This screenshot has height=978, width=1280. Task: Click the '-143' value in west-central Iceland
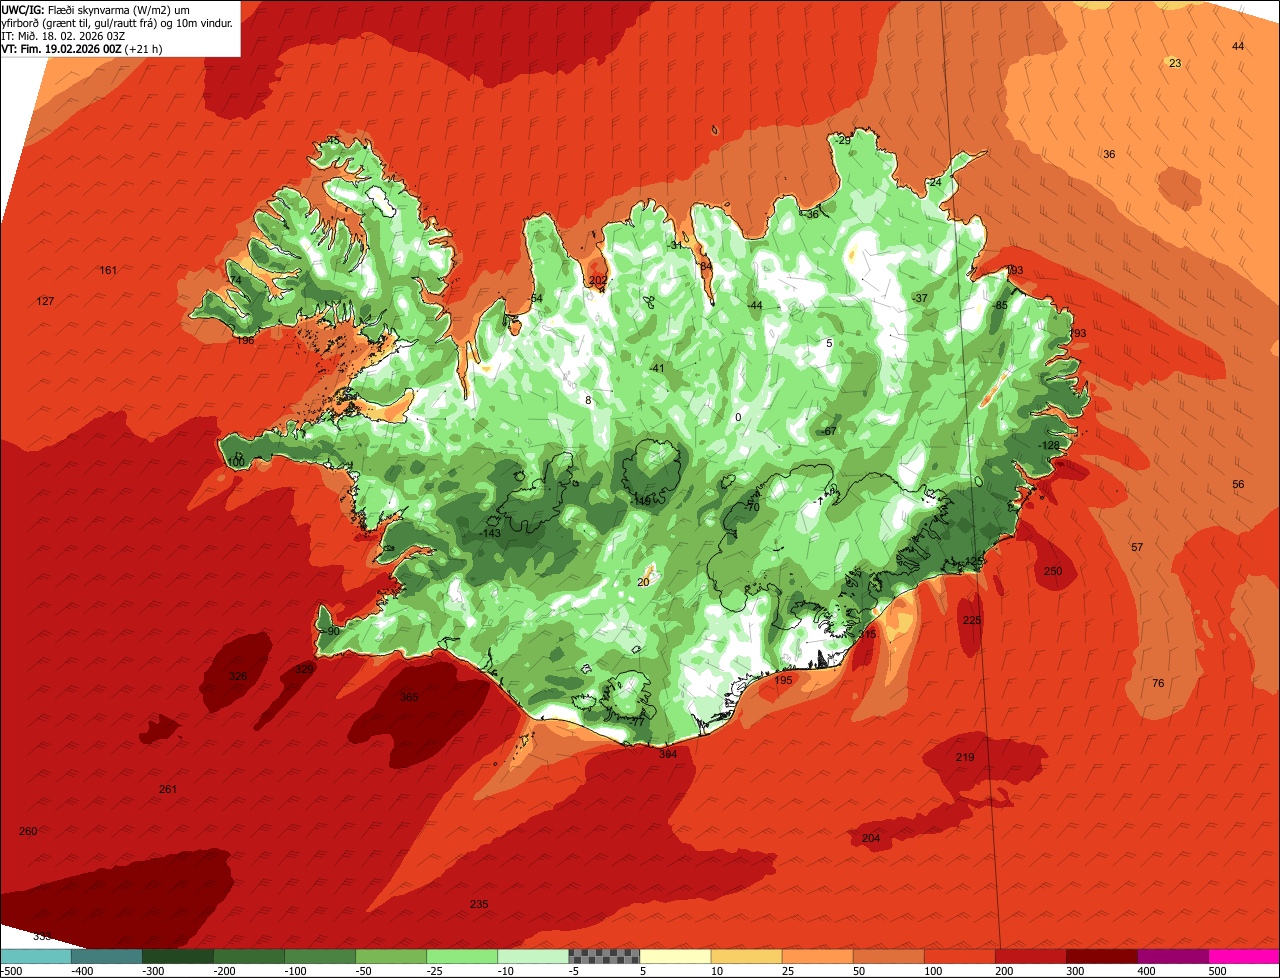click(490, 533)
